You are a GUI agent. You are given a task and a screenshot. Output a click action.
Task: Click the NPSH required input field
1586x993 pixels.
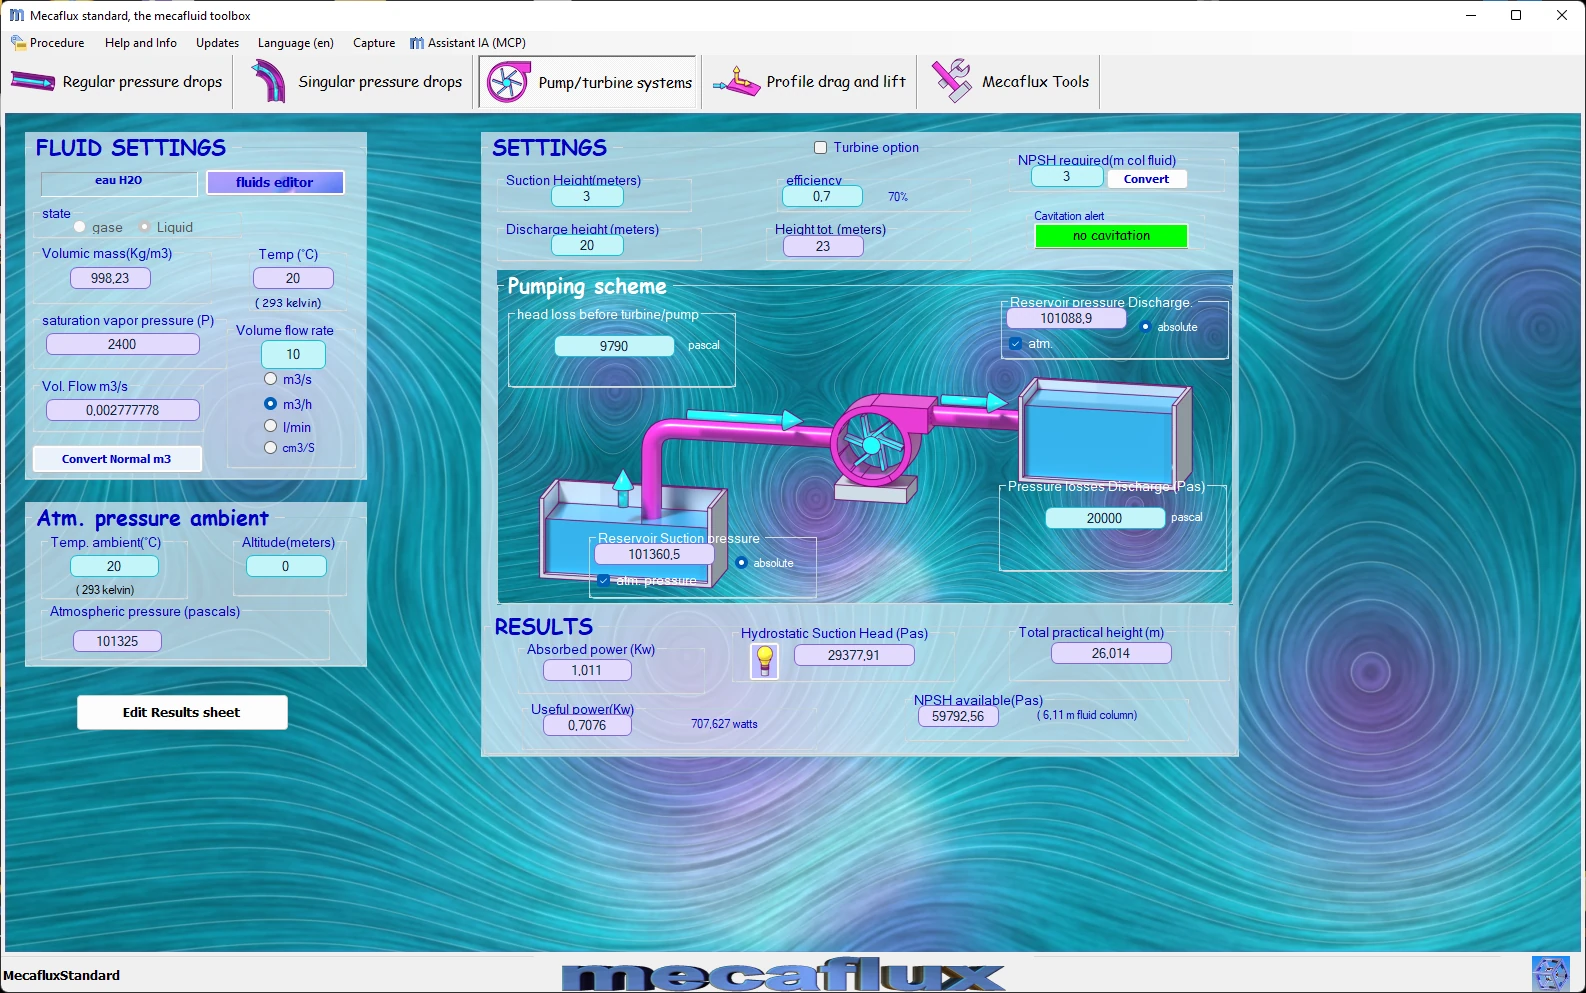[x=1067, y=176]
